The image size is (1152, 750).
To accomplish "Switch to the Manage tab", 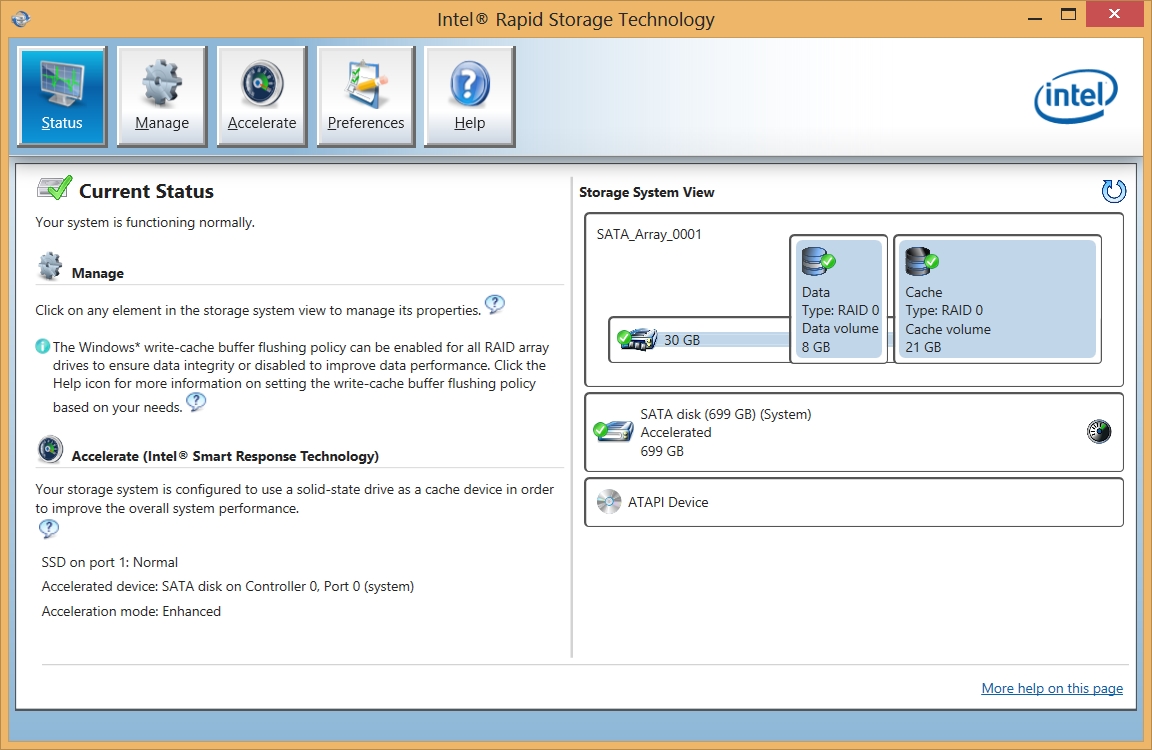I will 162,97.
